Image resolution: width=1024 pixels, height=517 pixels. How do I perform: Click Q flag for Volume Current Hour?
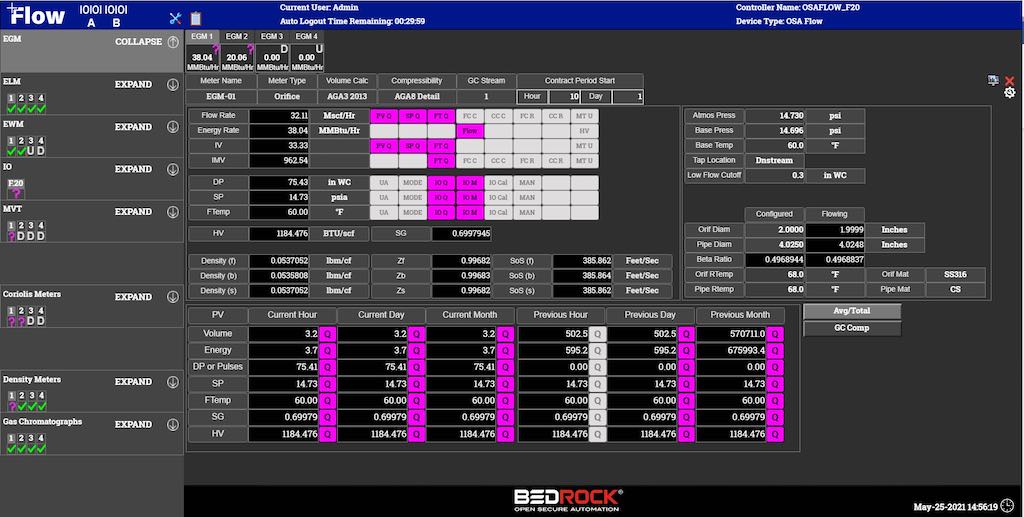[x=327, y=334]
